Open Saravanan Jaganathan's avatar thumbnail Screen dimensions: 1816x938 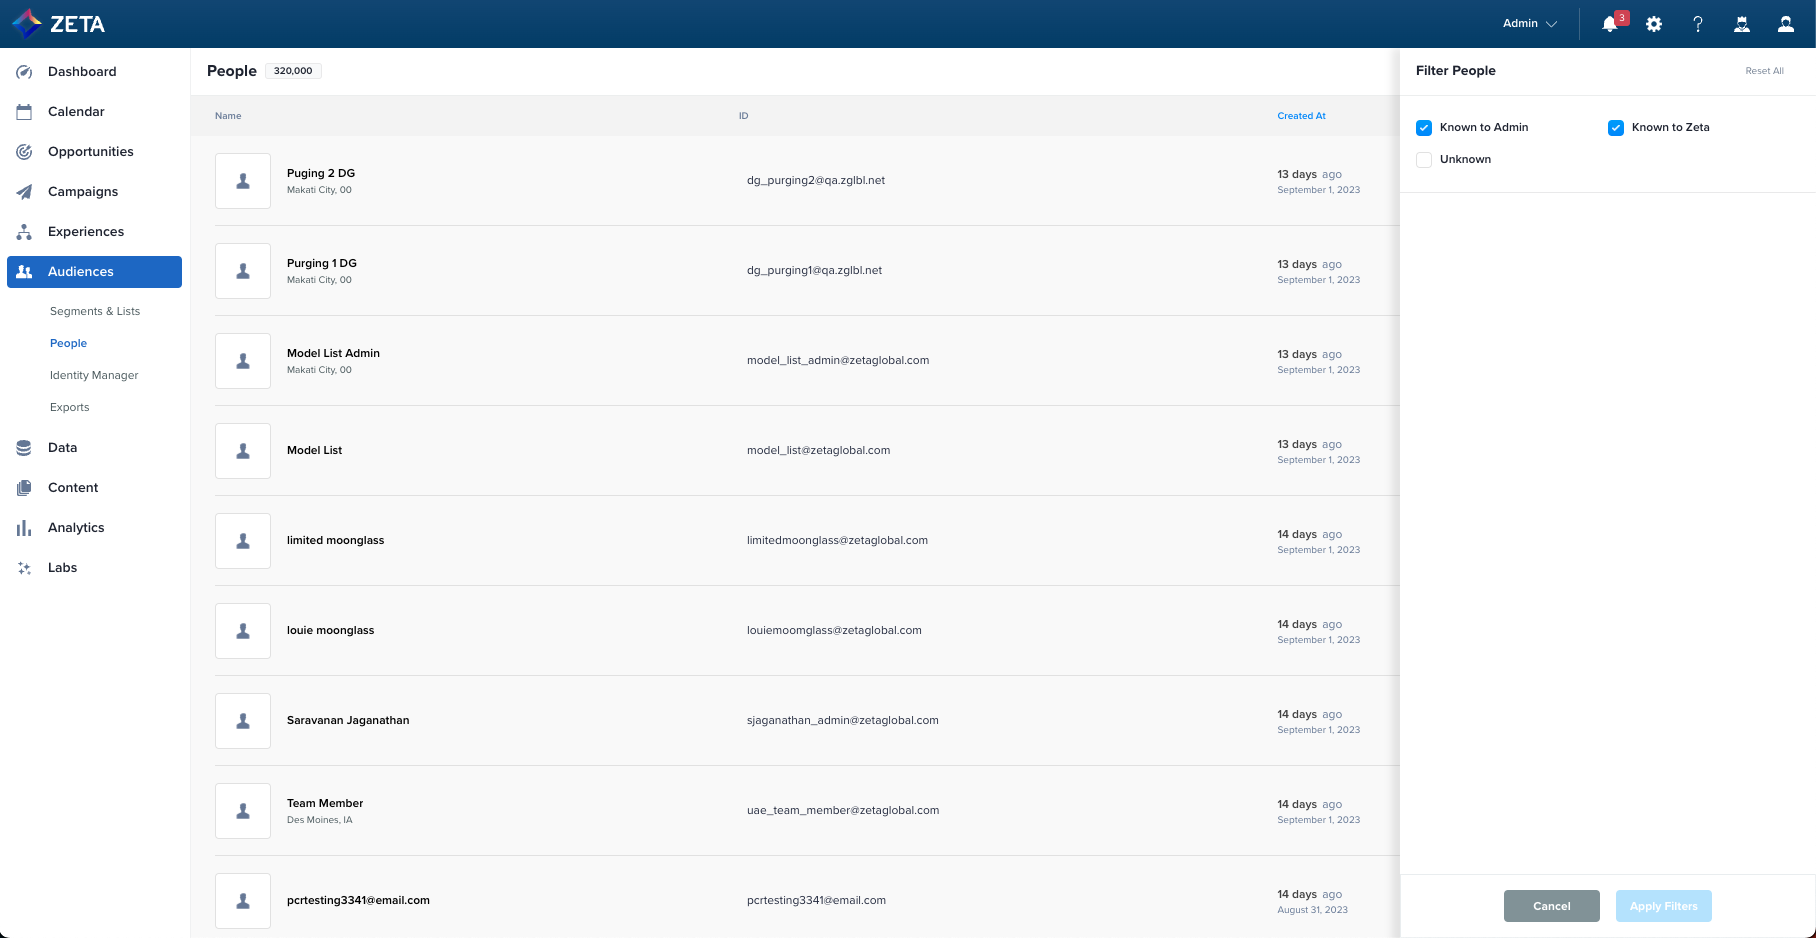pyautogui.click(x=243, y=721)
